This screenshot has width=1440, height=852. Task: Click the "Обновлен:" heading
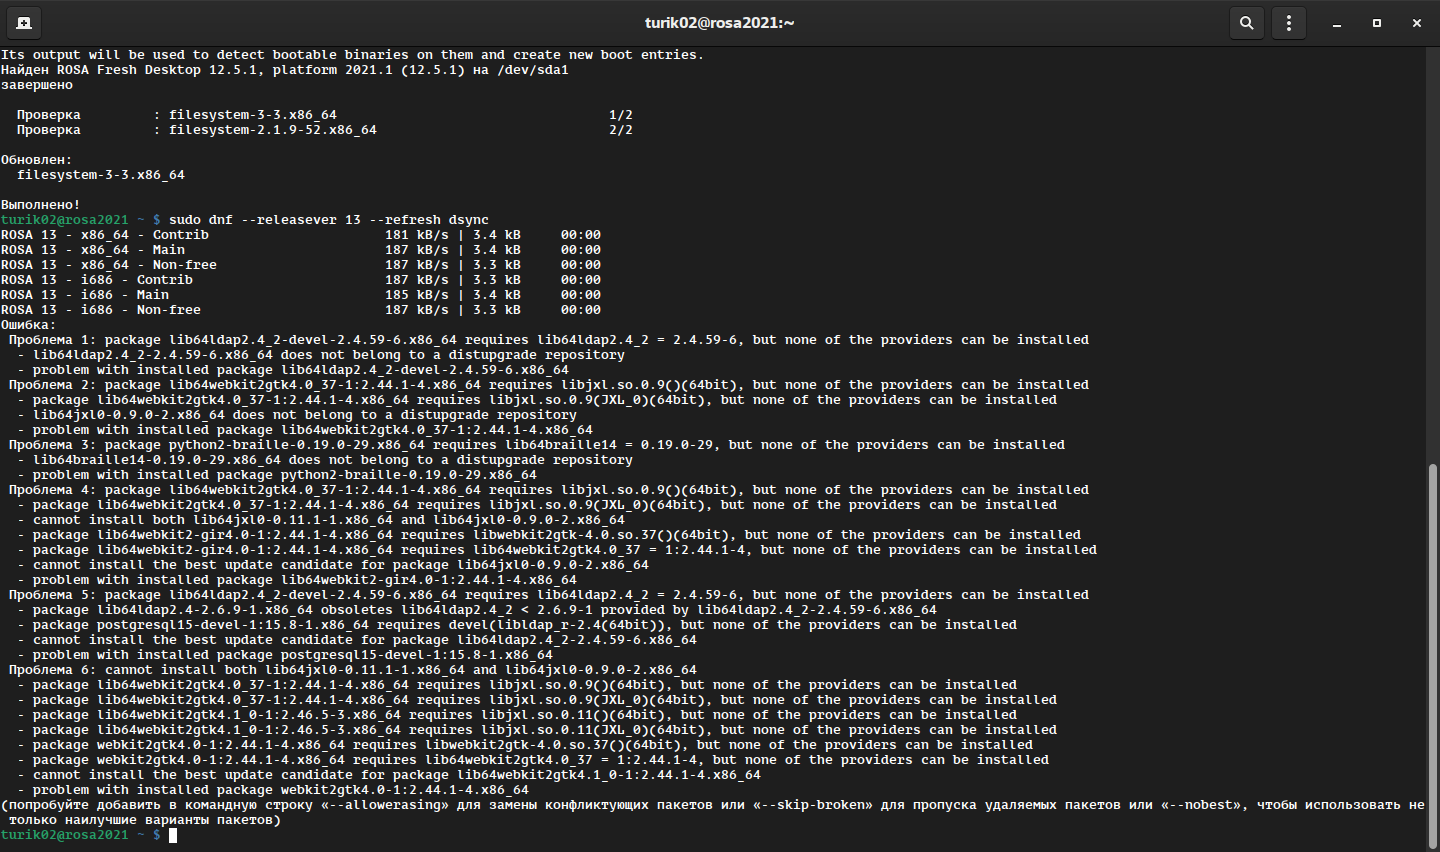(x=37, y=160)
